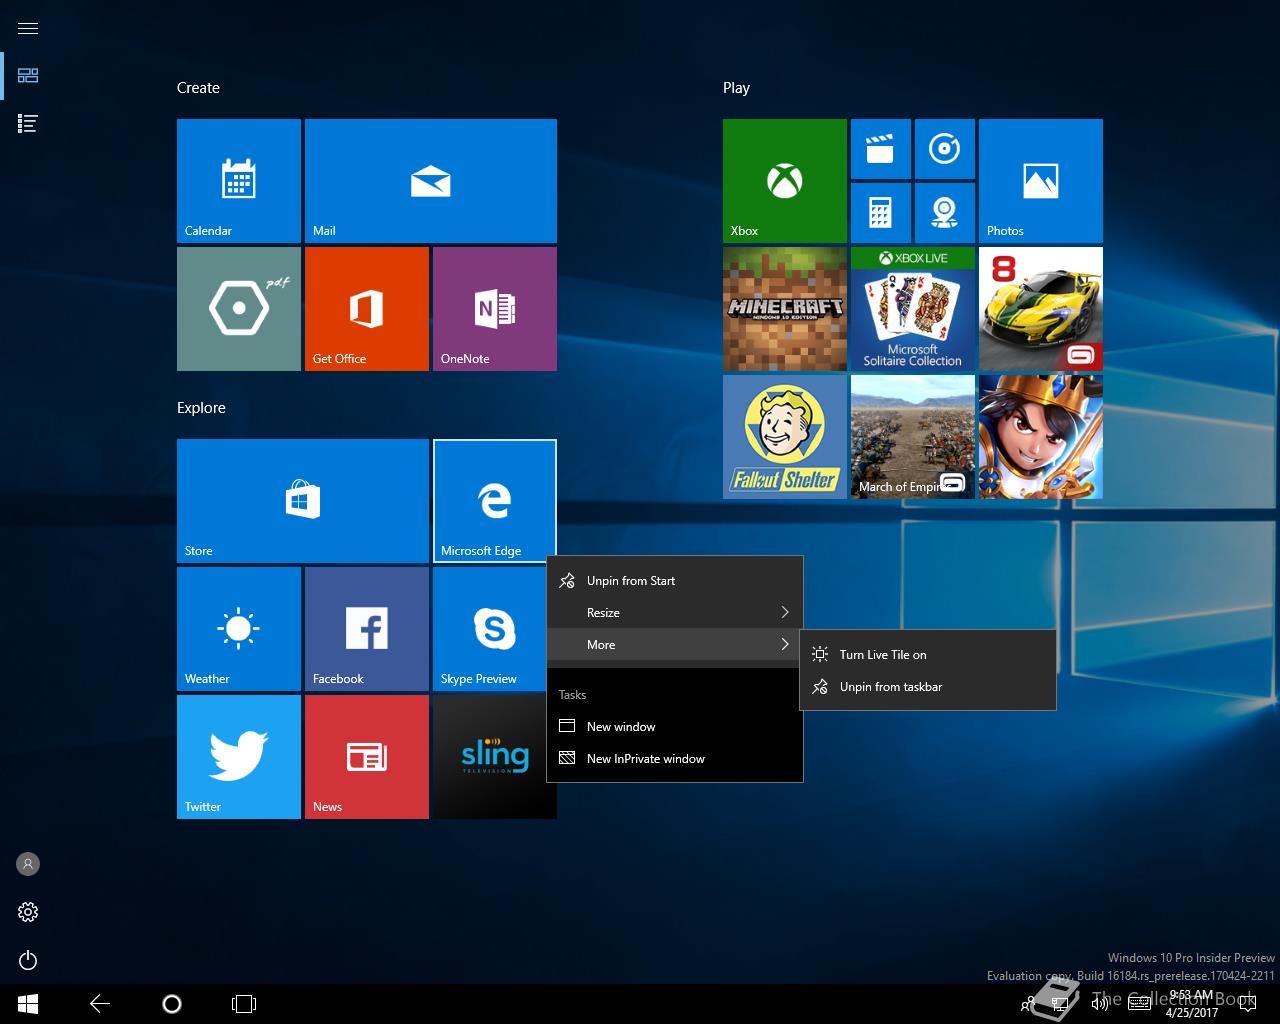Open the Facebook tile
Image resolution: width=1280 pixels, height=1024 pixels.
pyautogui.click(x=367, y=629)
